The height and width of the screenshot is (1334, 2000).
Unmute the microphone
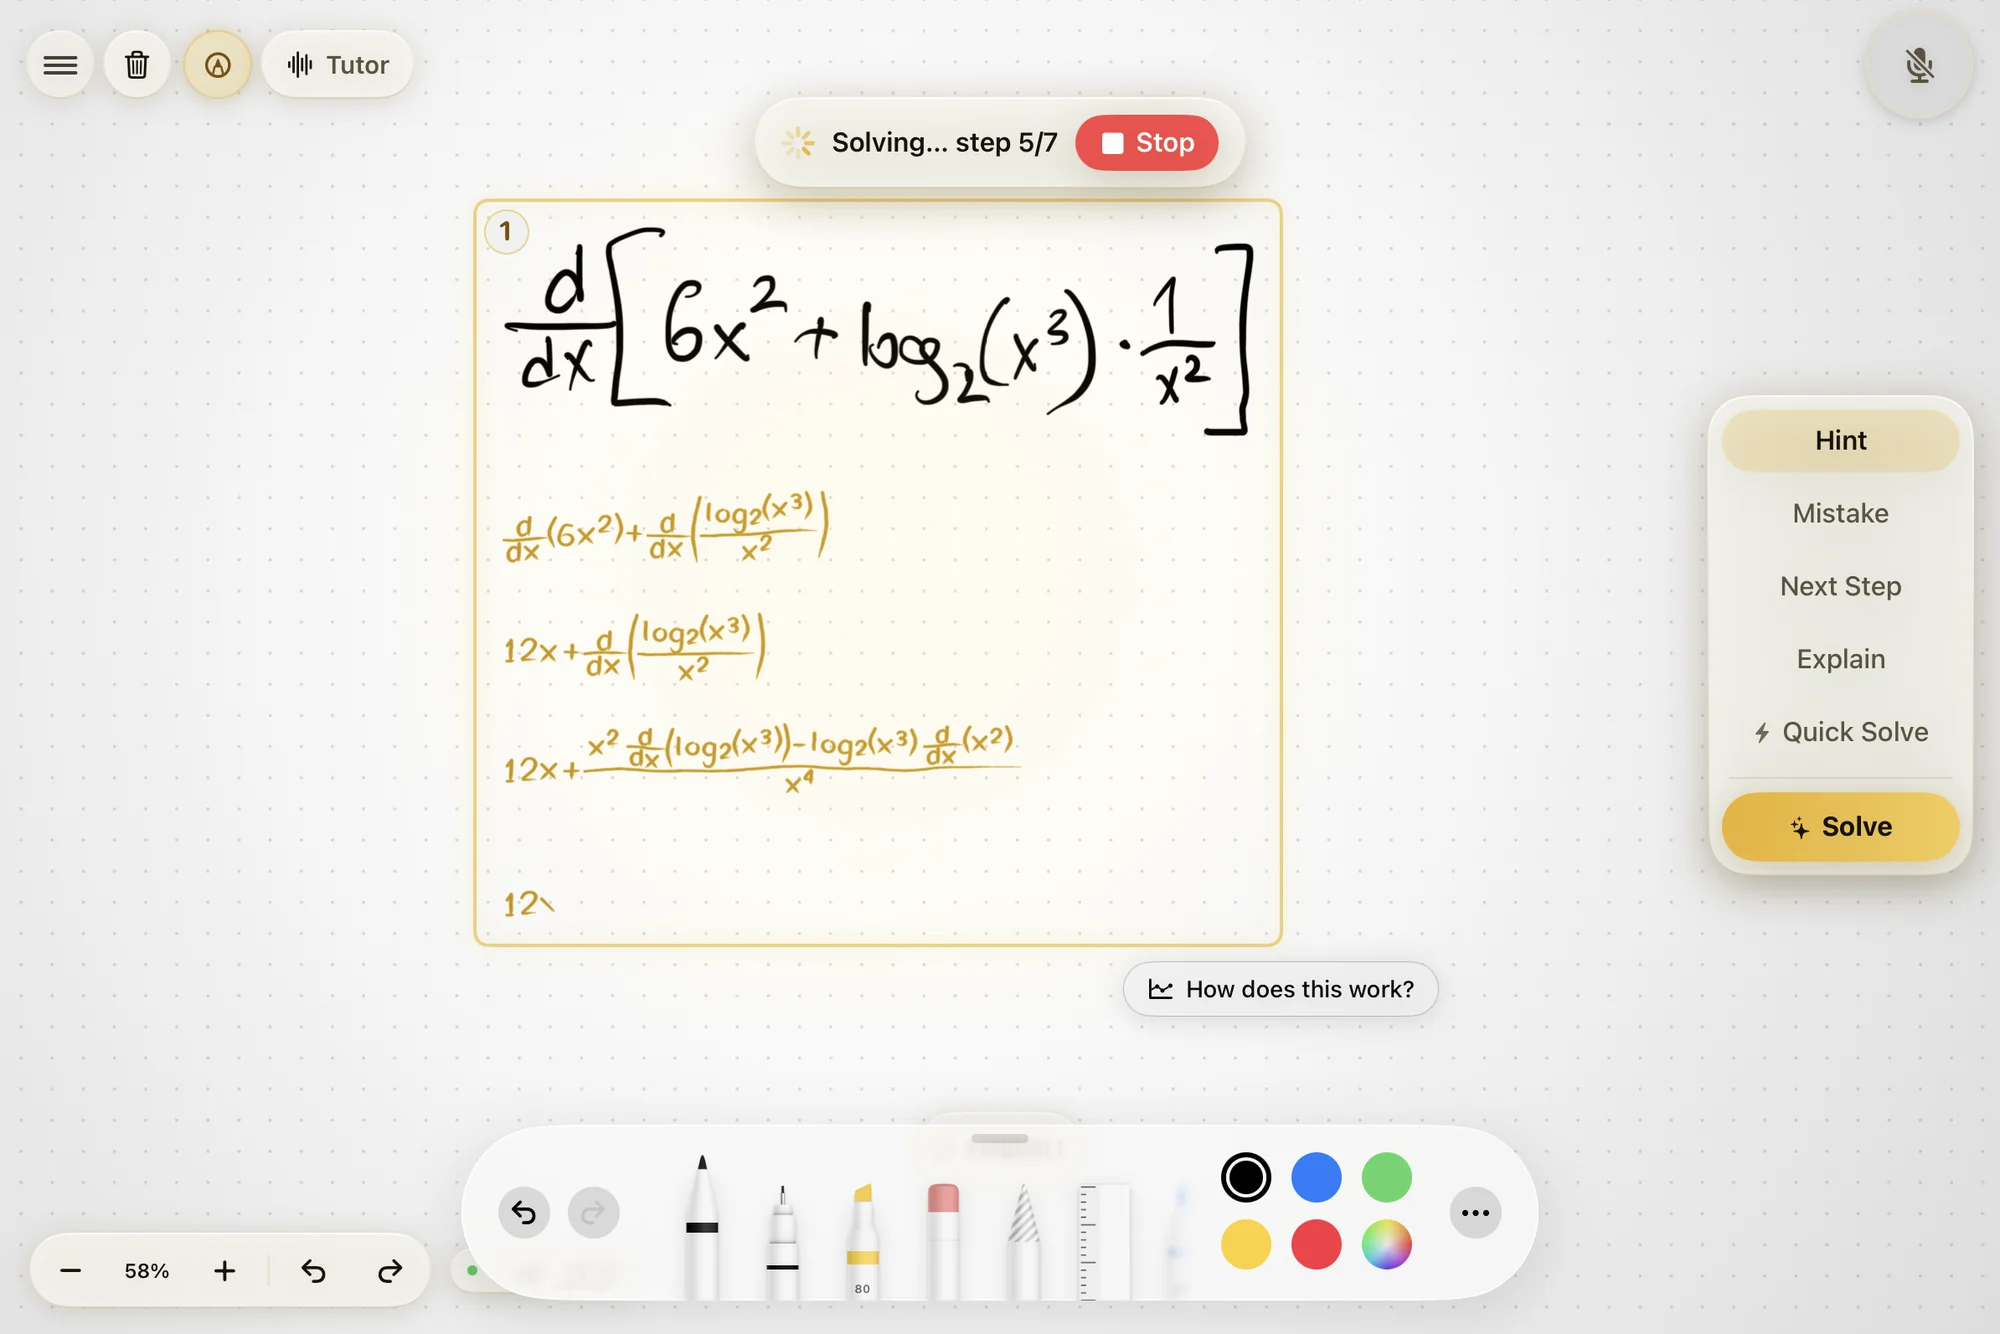coord(1919,66)
